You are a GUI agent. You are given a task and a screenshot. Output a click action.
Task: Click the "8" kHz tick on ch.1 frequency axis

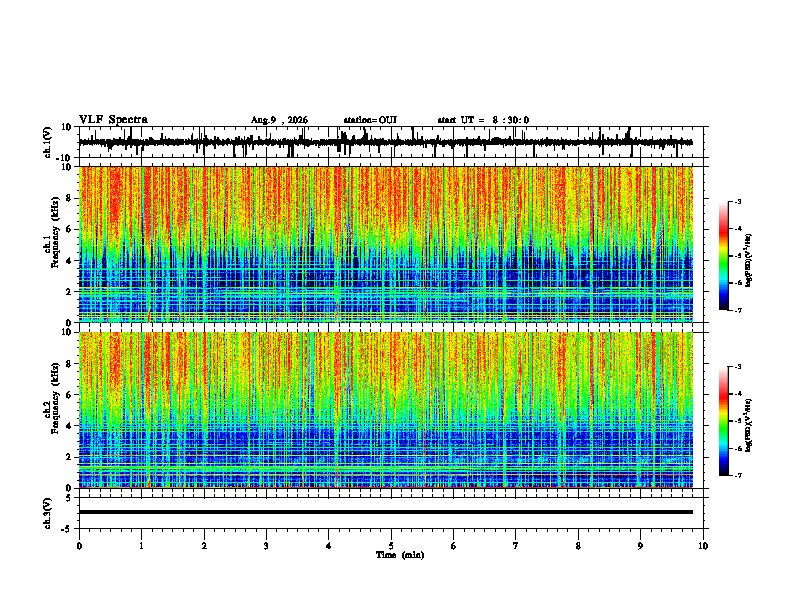pyautogui.click(x=69, y=198)
